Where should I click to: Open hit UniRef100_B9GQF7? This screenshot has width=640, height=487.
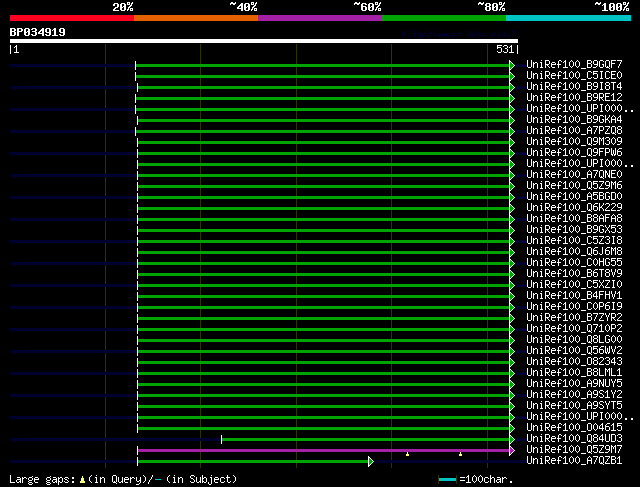pos(574,64)
